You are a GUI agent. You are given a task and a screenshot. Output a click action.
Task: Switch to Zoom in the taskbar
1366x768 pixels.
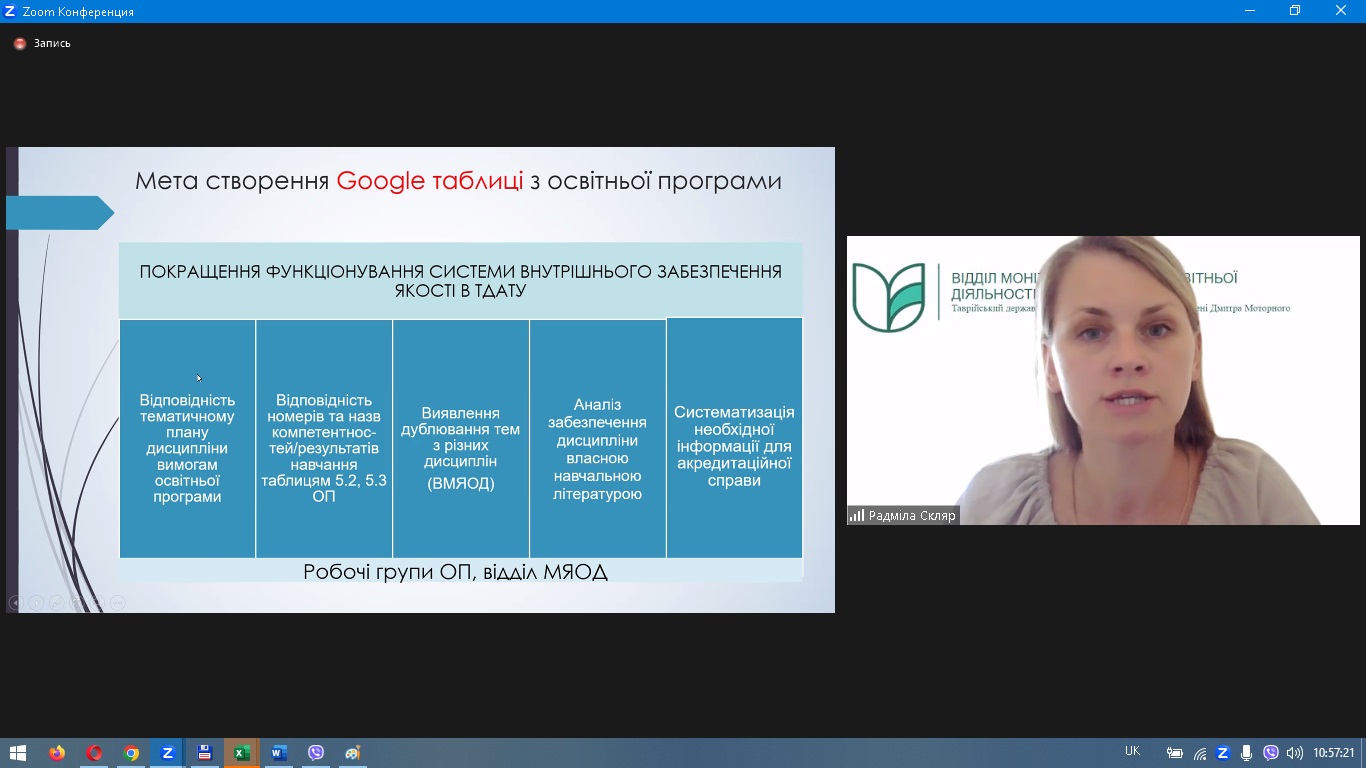(168, 753)
